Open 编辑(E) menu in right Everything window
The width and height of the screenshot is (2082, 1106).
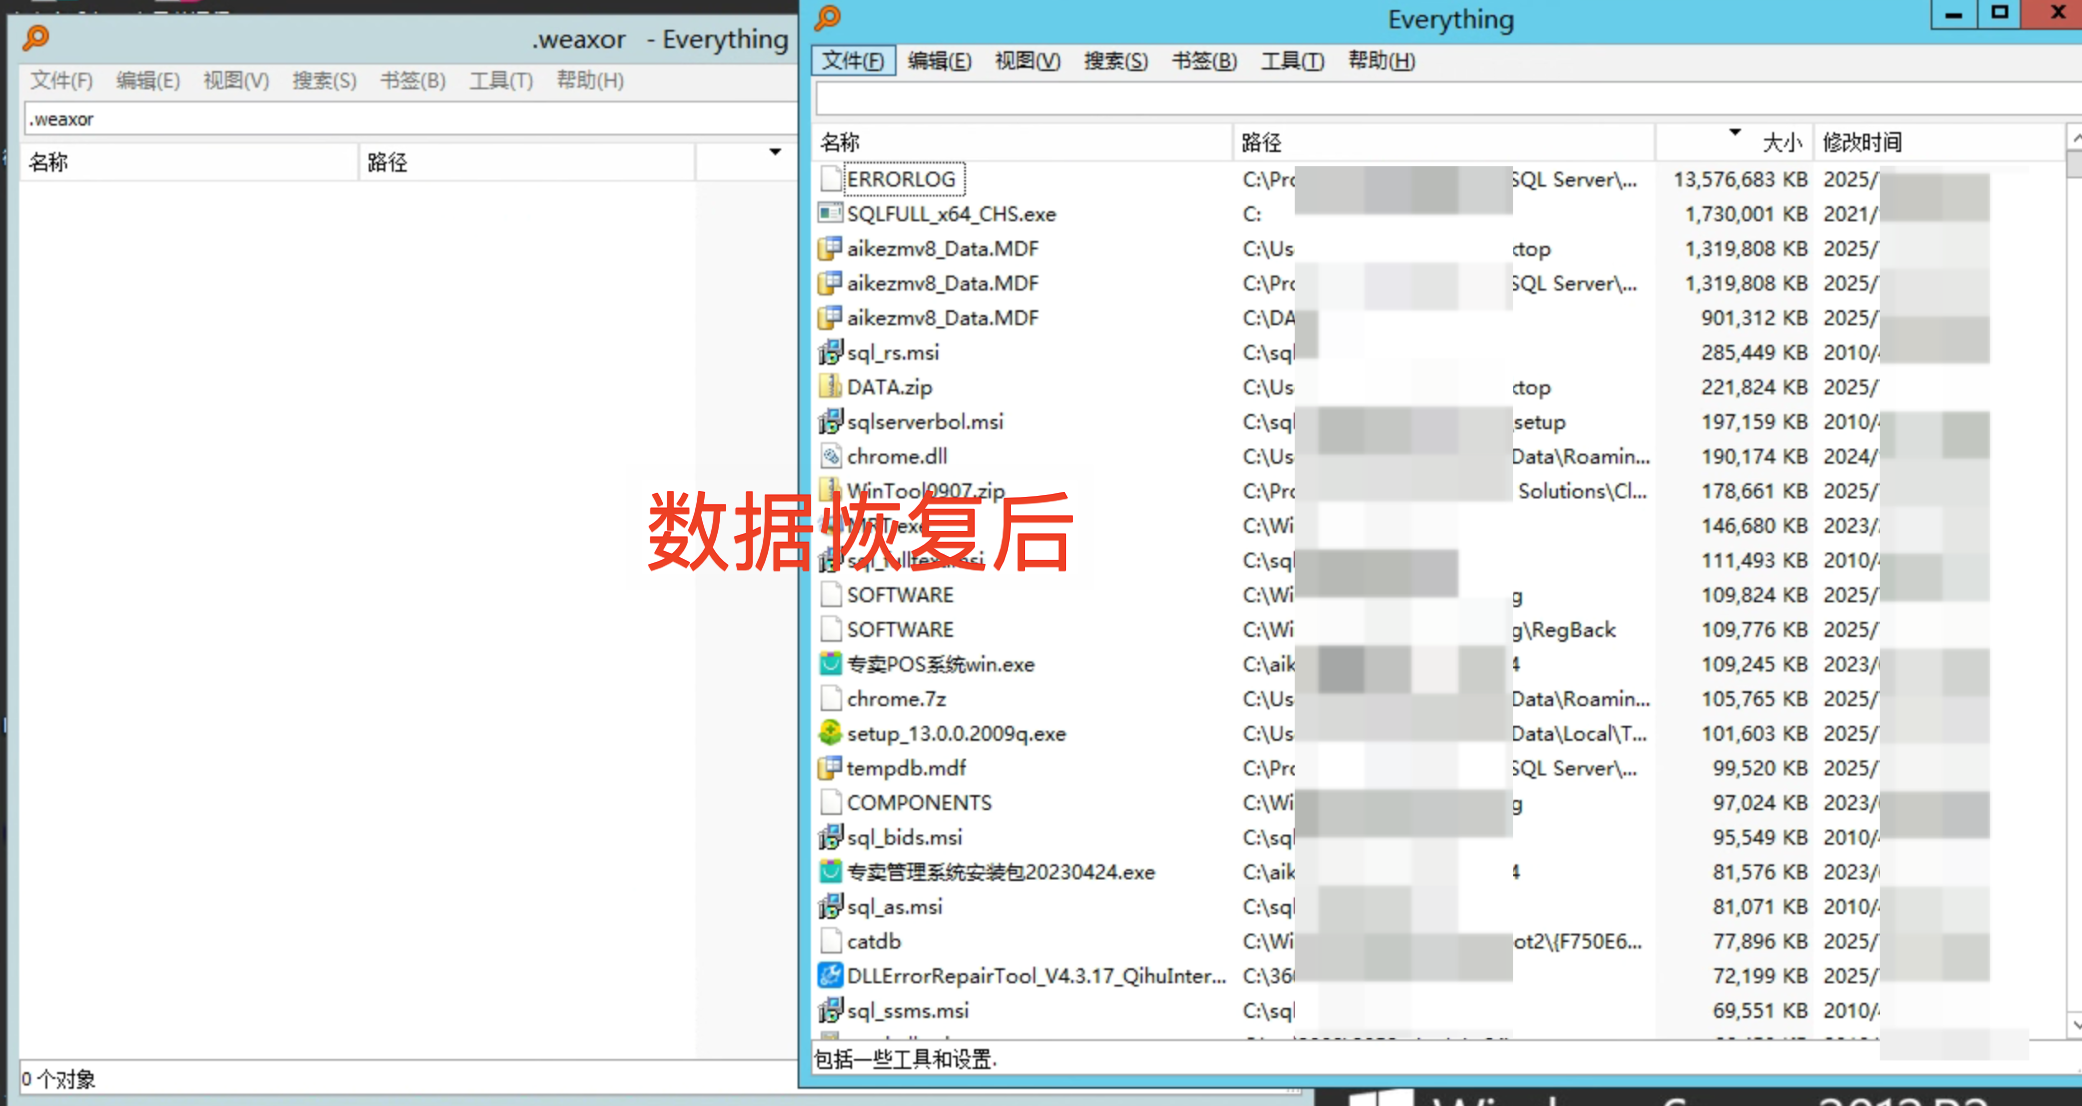[939, 61]
